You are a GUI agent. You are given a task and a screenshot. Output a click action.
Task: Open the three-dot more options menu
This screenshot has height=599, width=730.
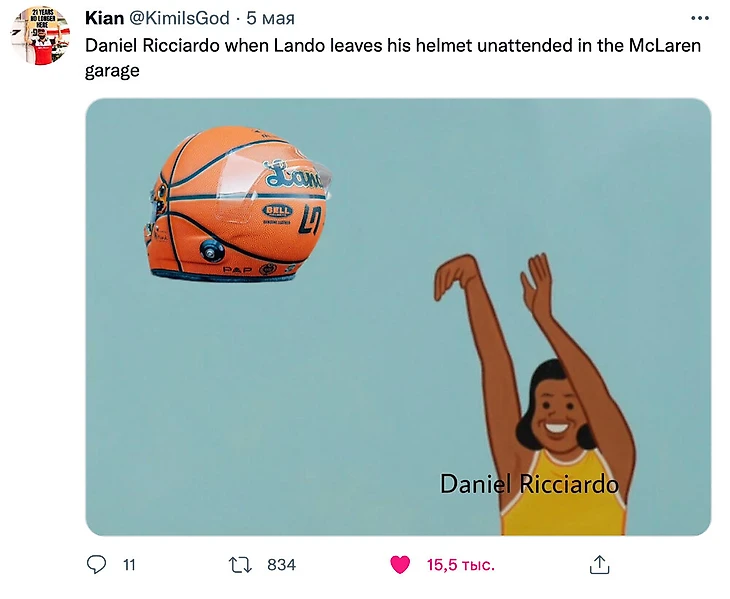[700, 18]
